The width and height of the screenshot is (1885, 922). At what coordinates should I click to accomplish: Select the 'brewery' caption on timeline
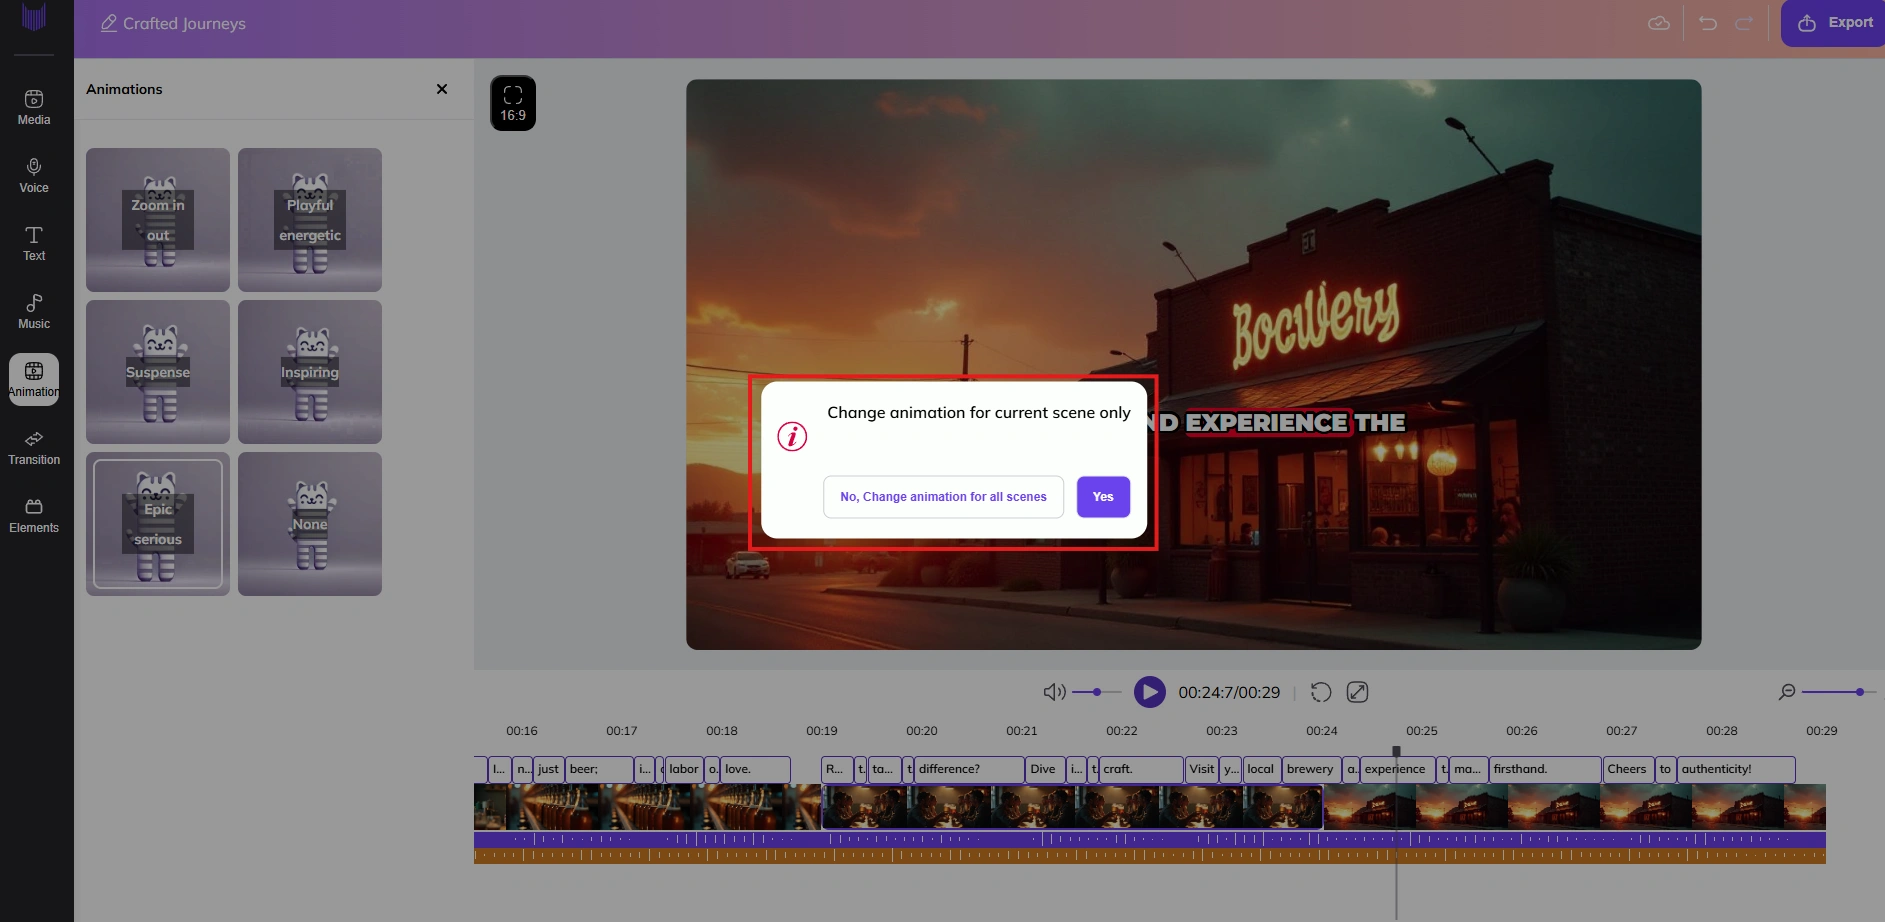tap(1311, 769)
